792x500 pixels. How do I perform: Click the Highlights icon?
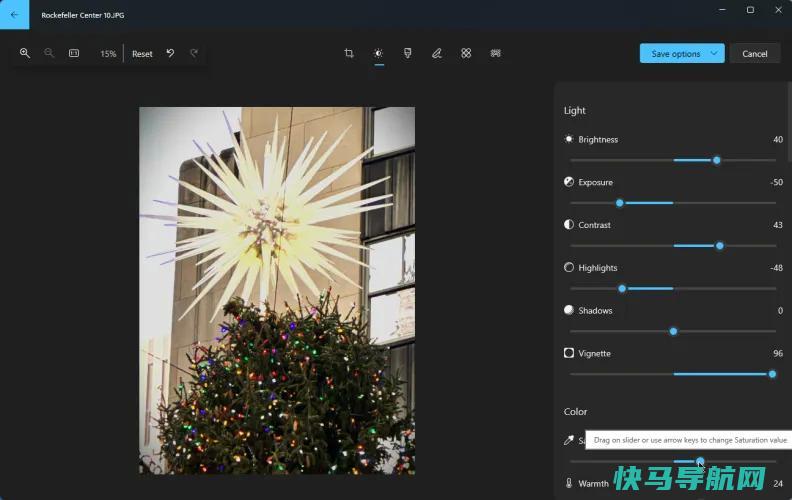pos(569,267)
